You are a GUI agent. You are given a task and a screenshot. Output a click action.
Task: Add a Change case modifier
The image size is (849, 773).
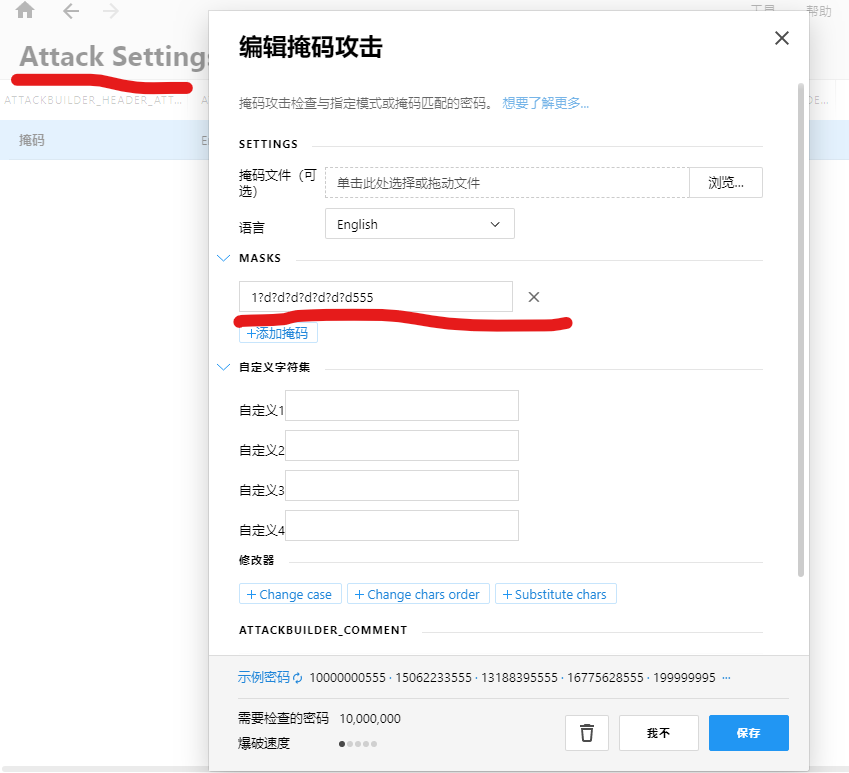[x=290, y=594]
